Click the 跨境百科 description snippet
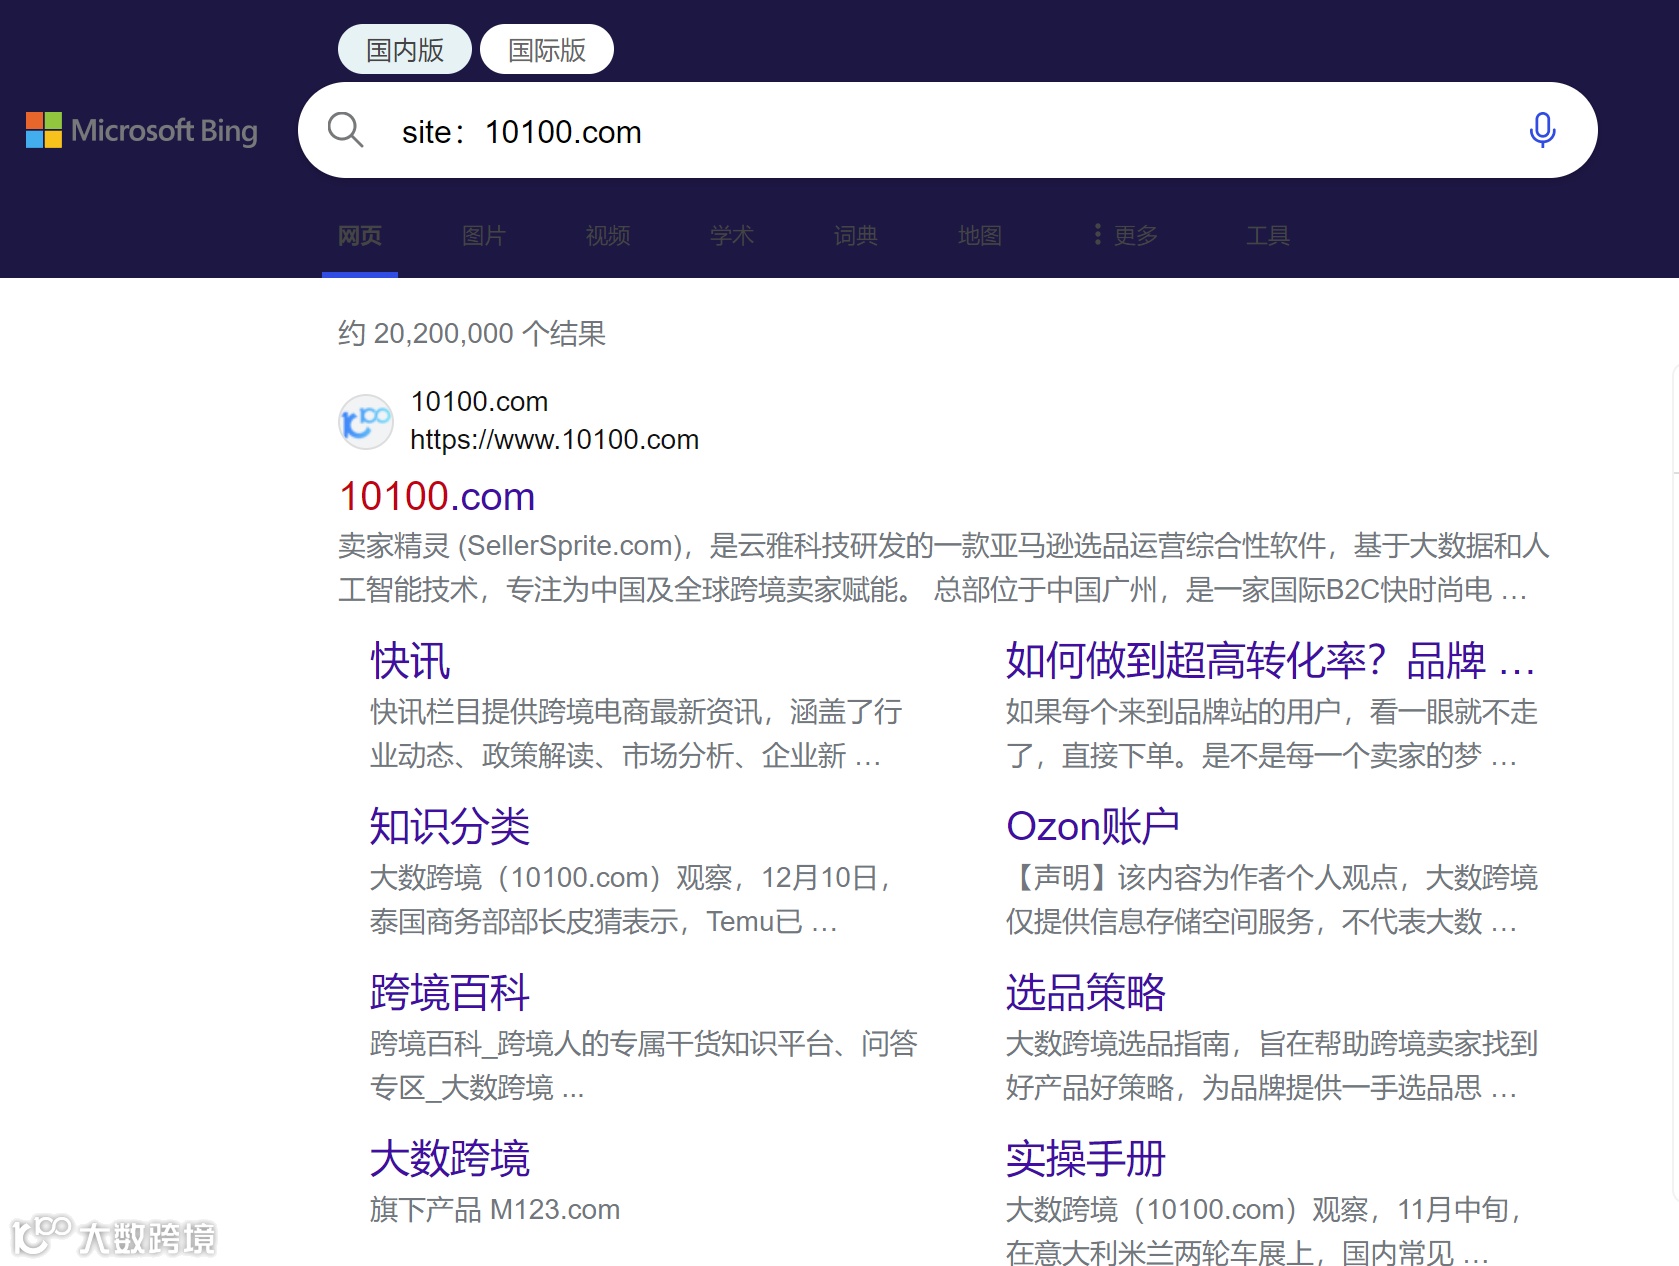 click(644, 1066)
